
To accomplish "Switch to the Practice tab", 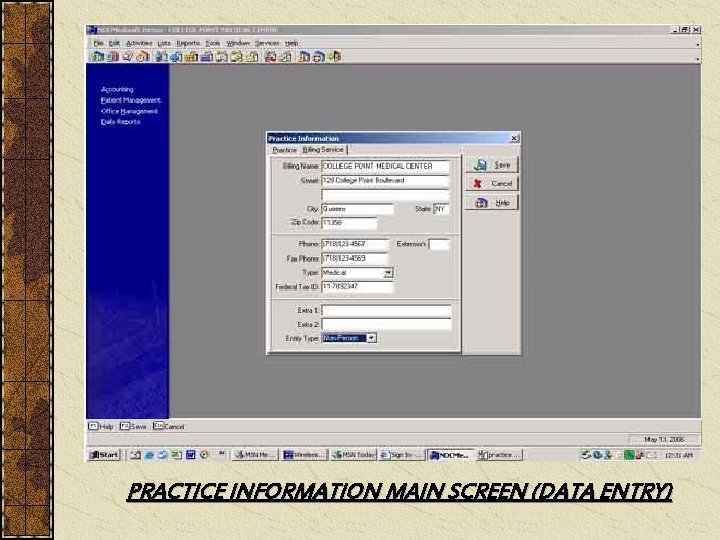I will point(284,150).
